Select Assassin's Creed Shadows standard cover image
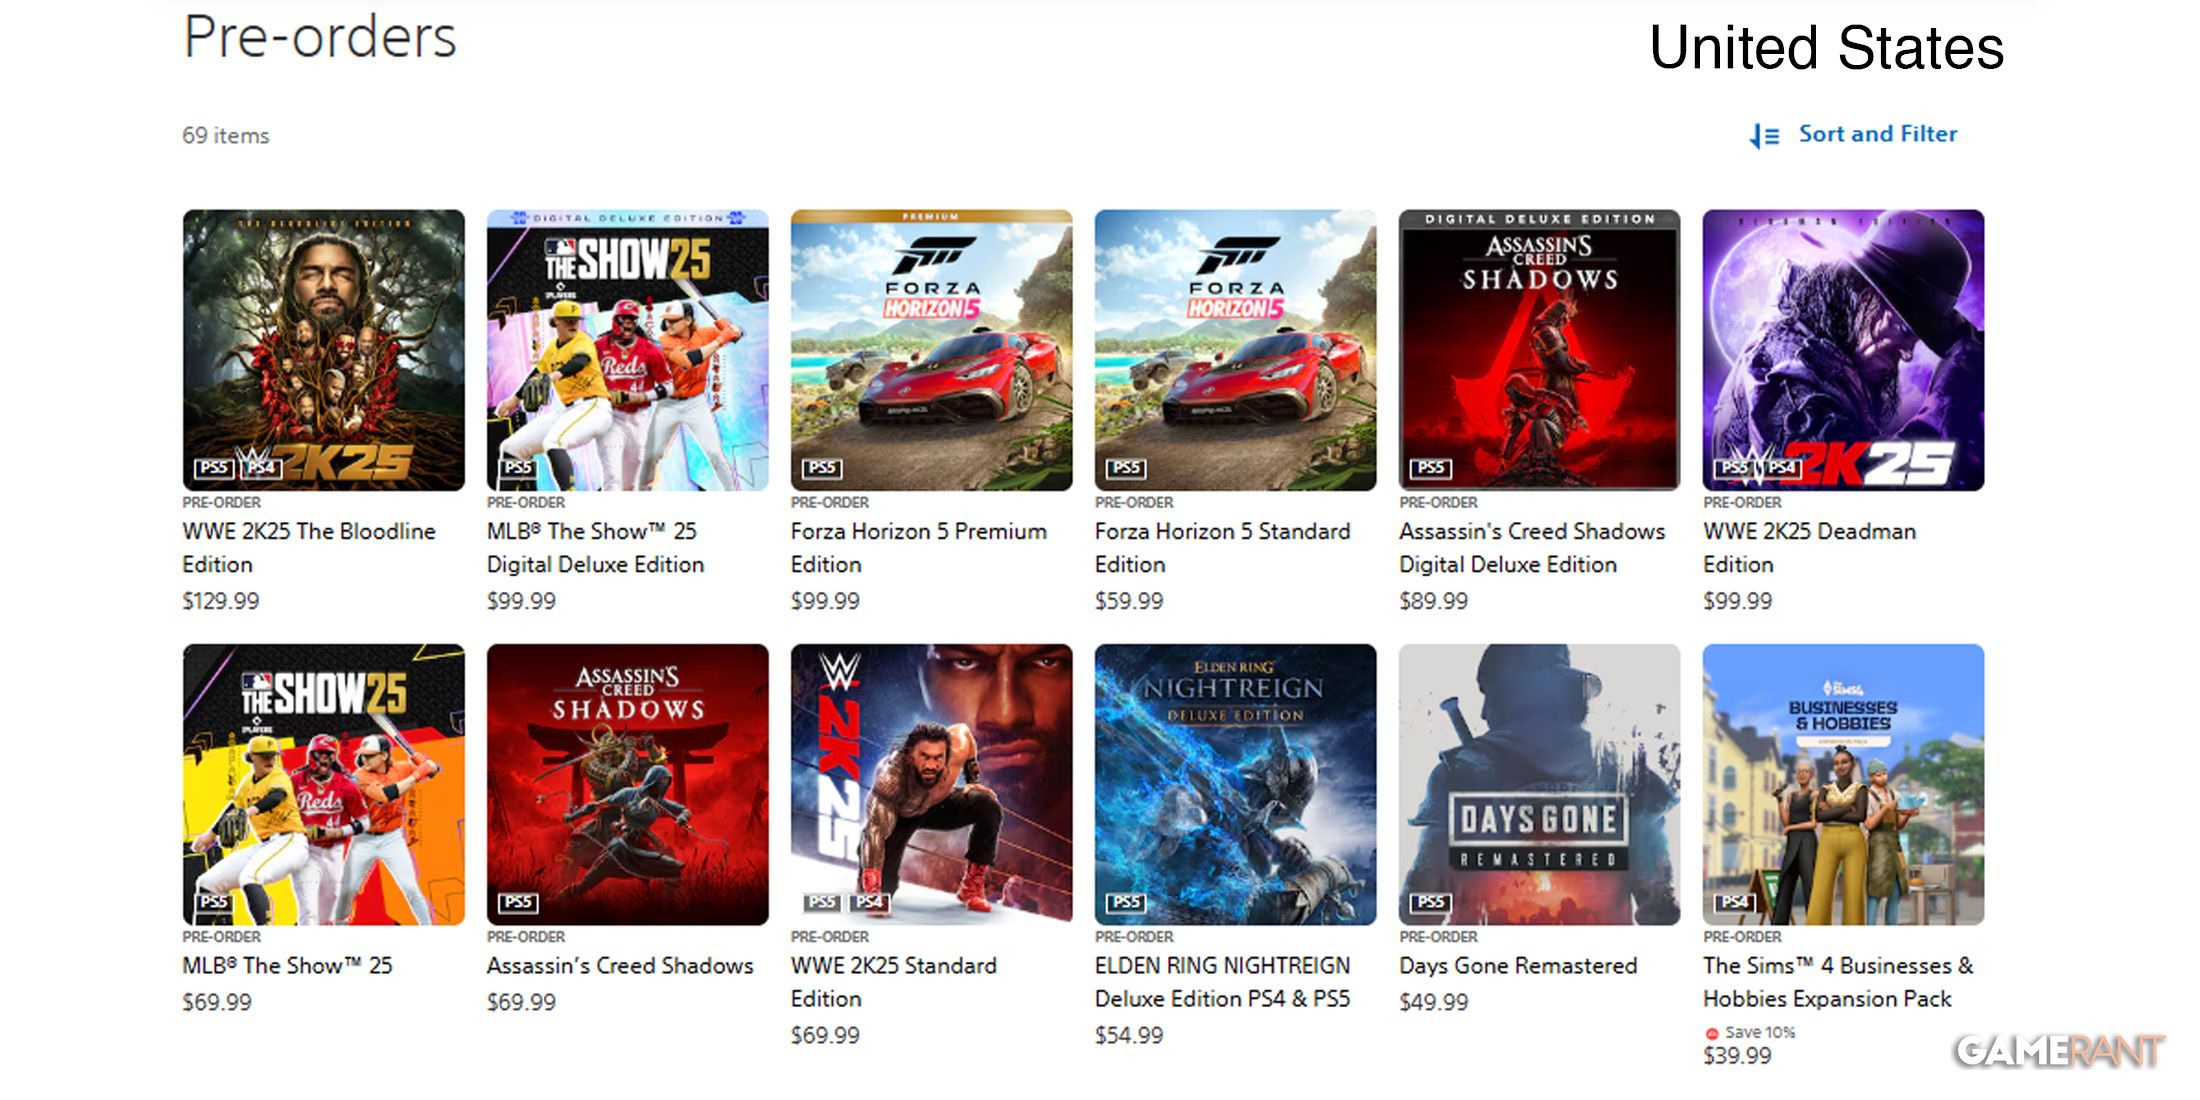 click(628, 785)
